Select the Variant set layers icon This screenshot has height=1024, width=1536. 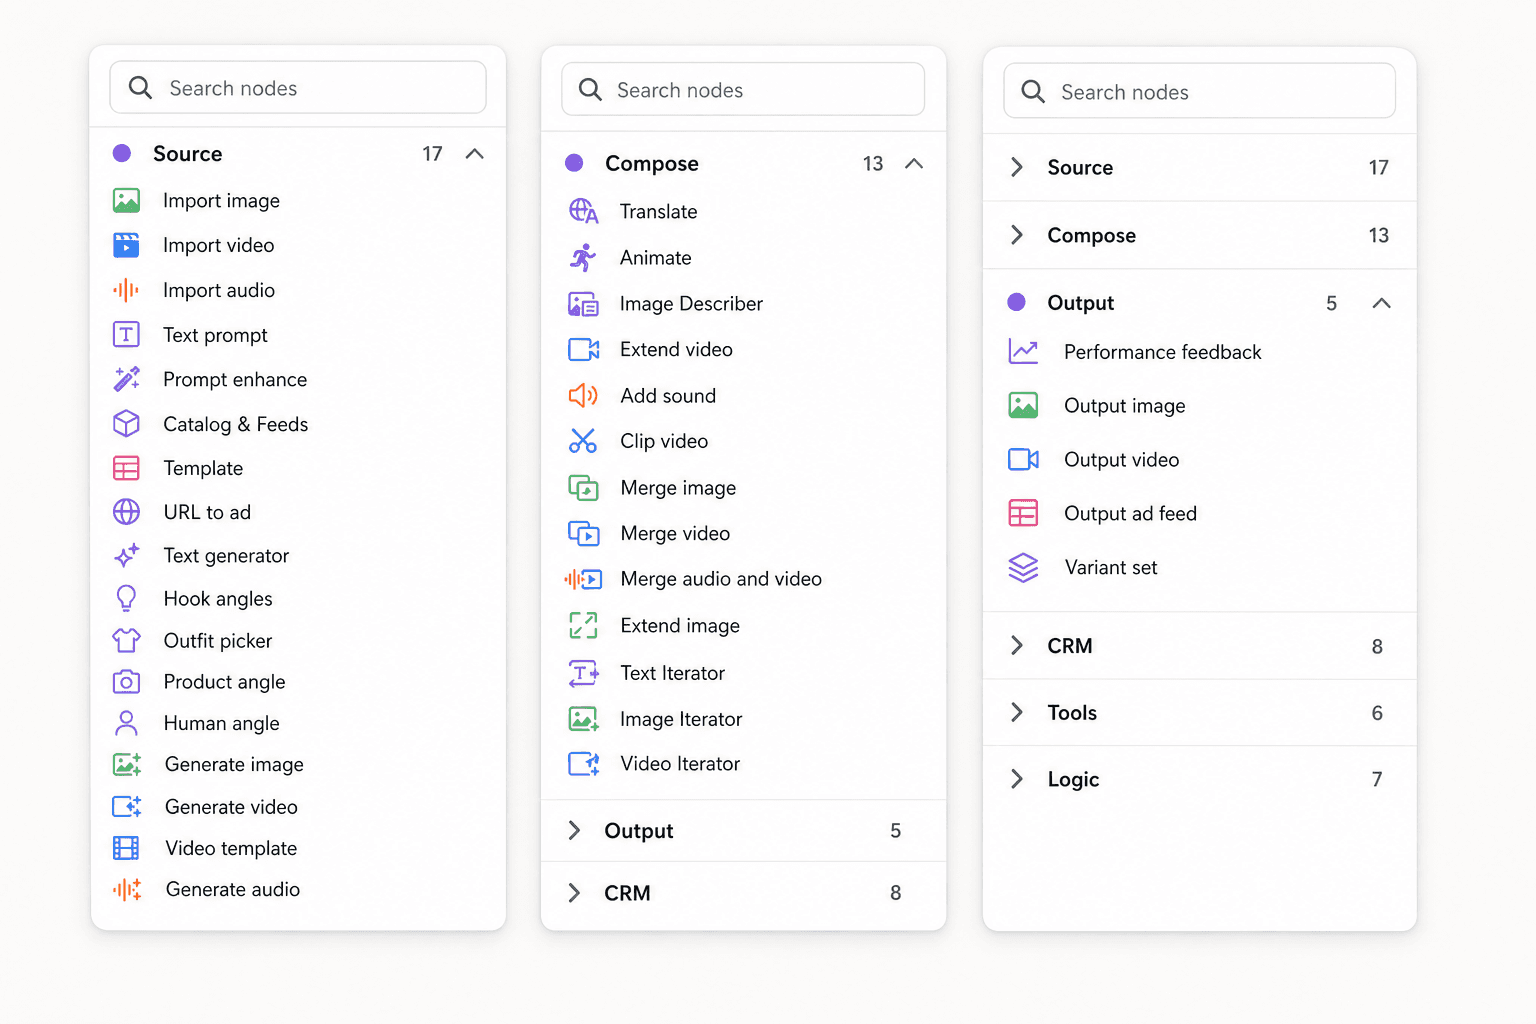pos(1023,567)
